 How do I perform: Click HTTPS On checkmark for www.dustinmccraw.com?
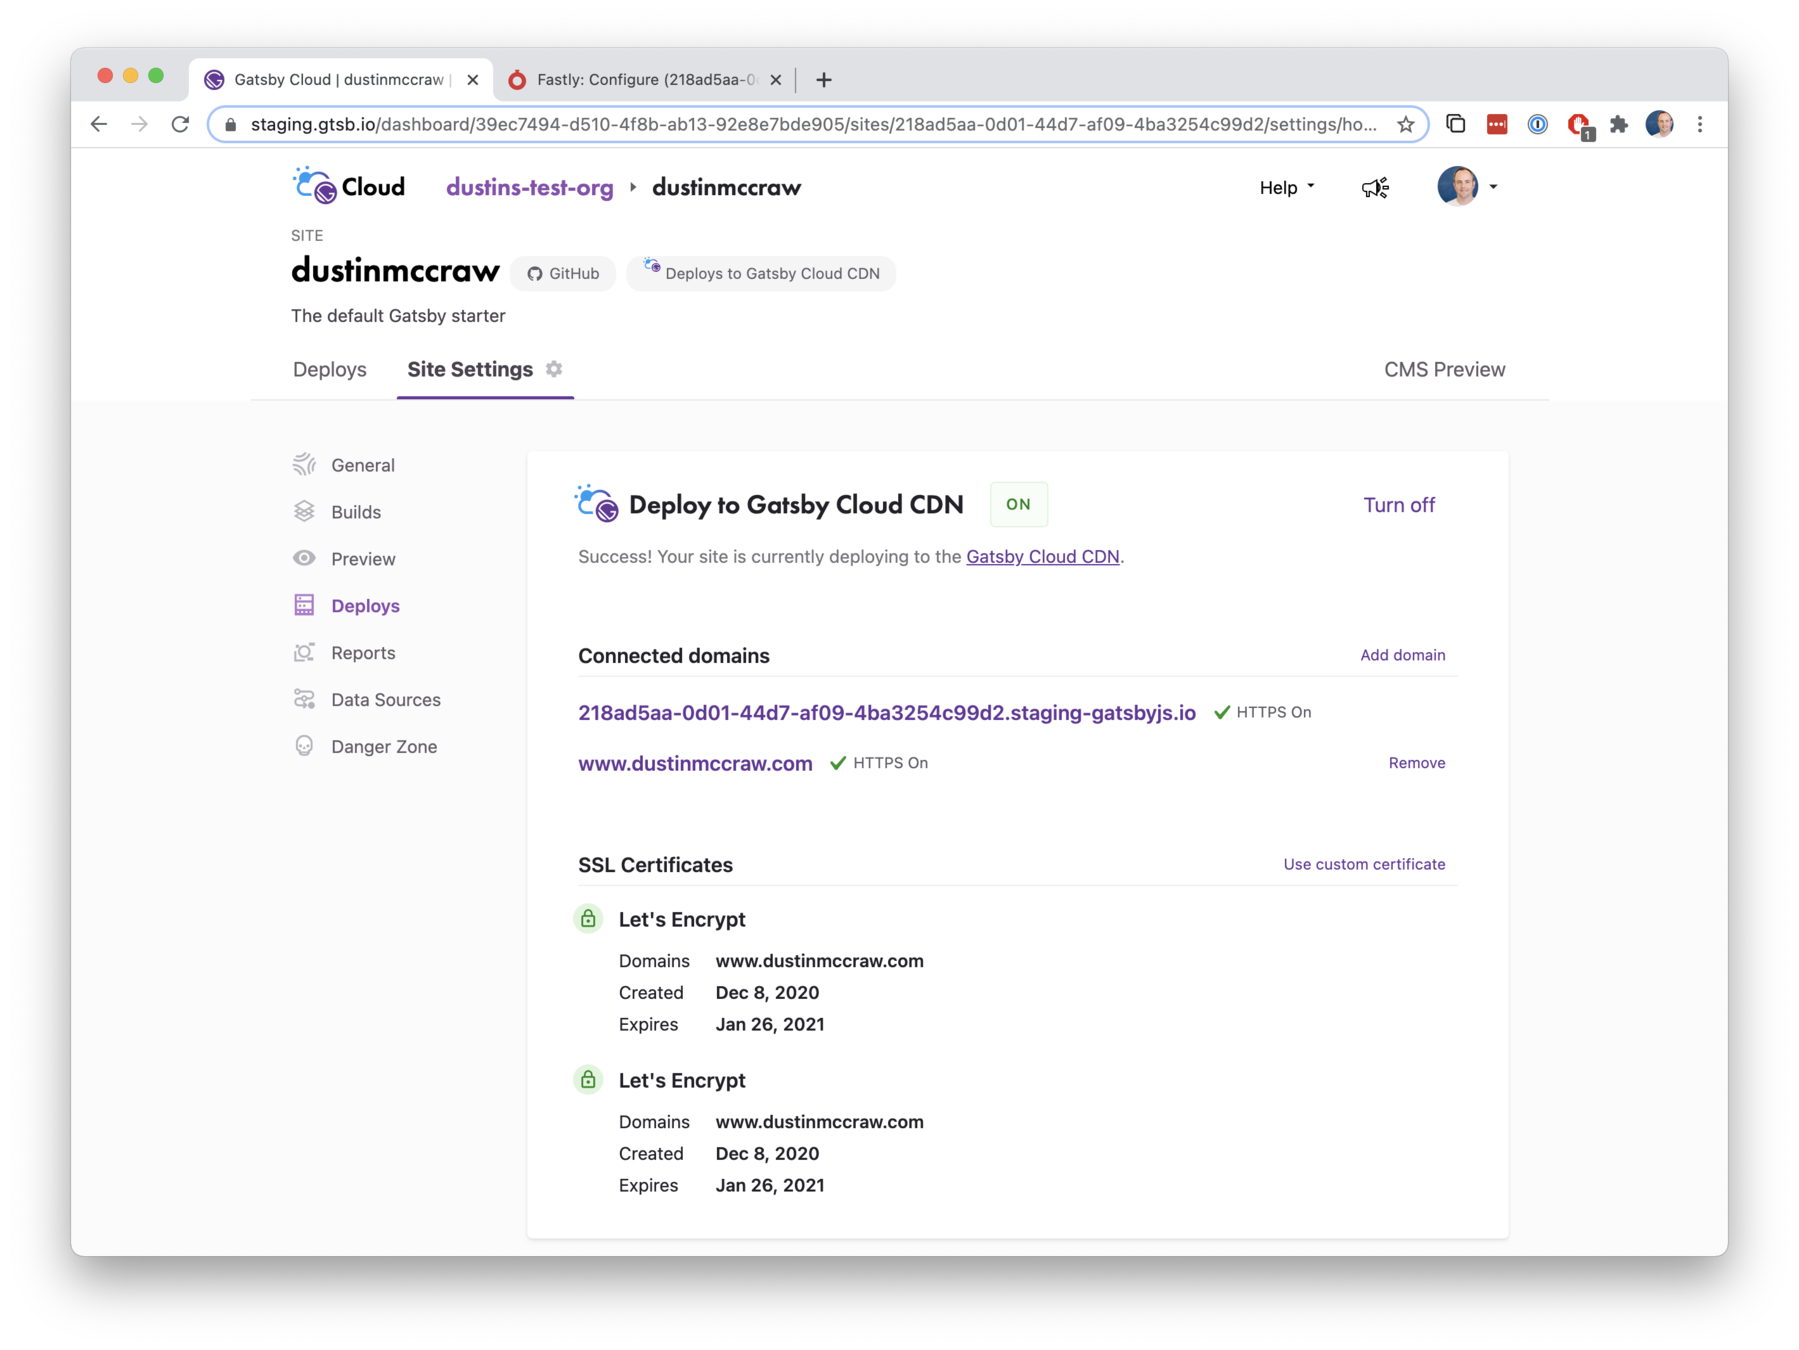(838, 763)
